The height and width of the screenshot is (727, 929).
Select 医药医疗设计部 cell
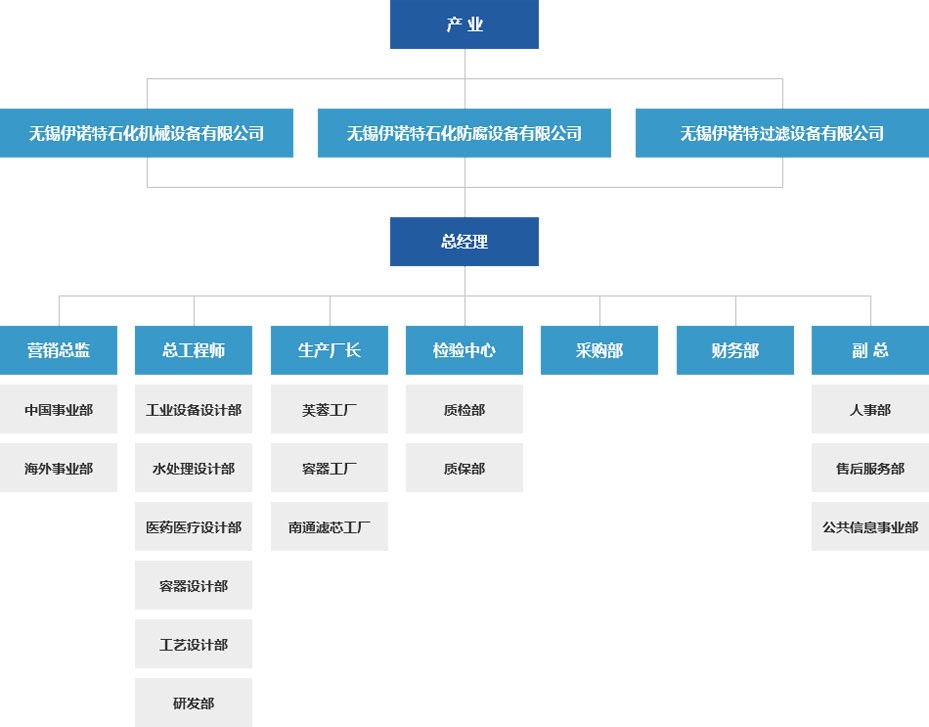click(194, 527)
